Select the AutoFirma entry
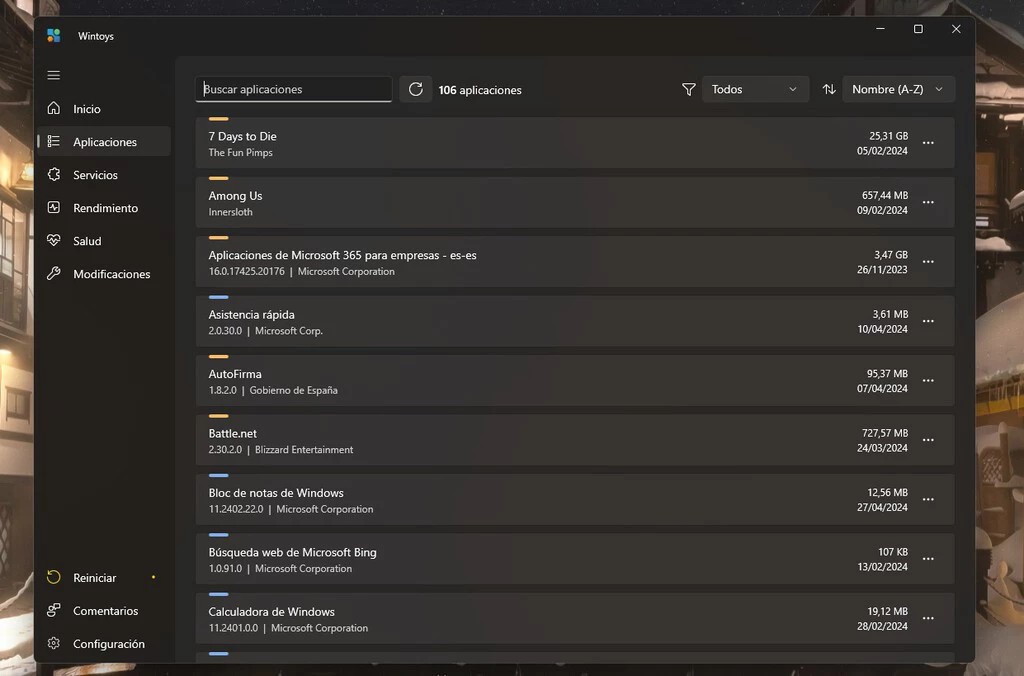Screen dimensions: 1024x676 coord(575,381)
